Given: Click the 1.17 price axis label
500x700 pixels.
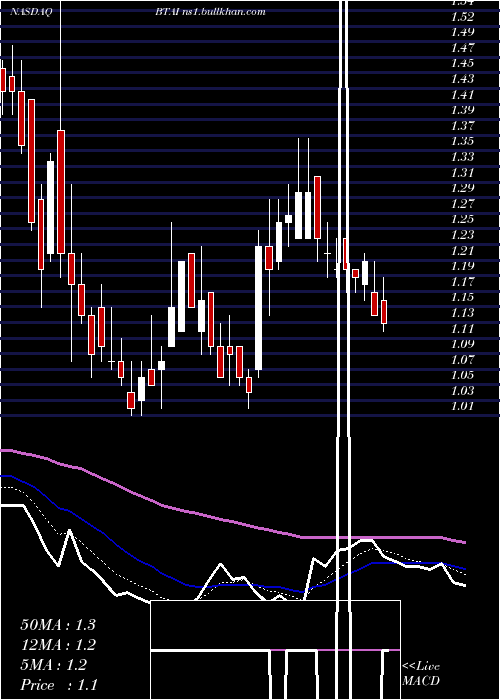Looking at the screenshot, I should [462, 282].
